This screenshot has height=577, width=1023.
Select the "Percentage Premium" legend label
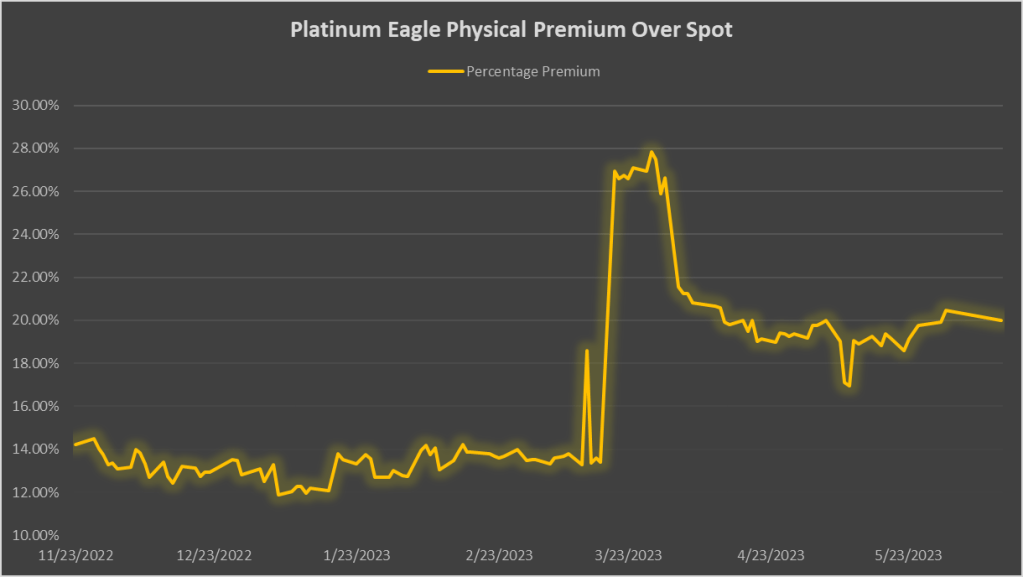[x=533, y=71]
